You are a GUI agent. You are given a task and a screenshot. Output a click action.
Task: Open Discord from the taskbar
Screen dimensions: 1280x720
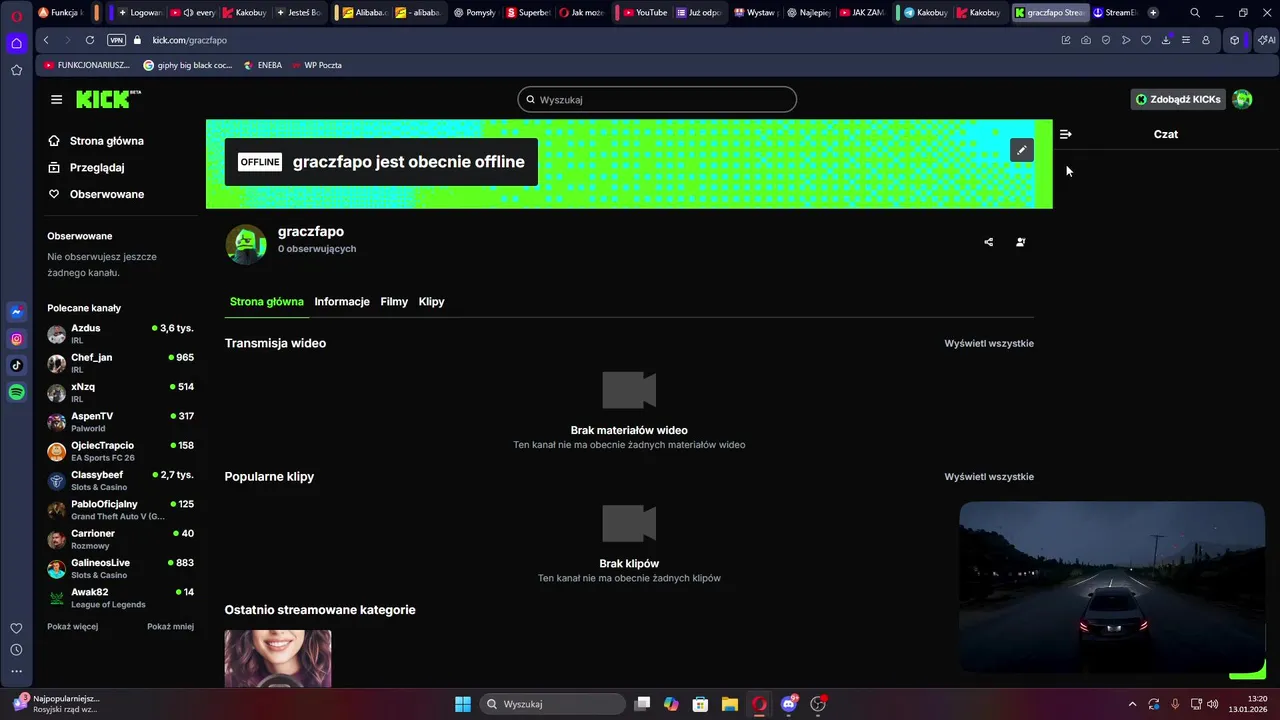click(x=789, y=704)
